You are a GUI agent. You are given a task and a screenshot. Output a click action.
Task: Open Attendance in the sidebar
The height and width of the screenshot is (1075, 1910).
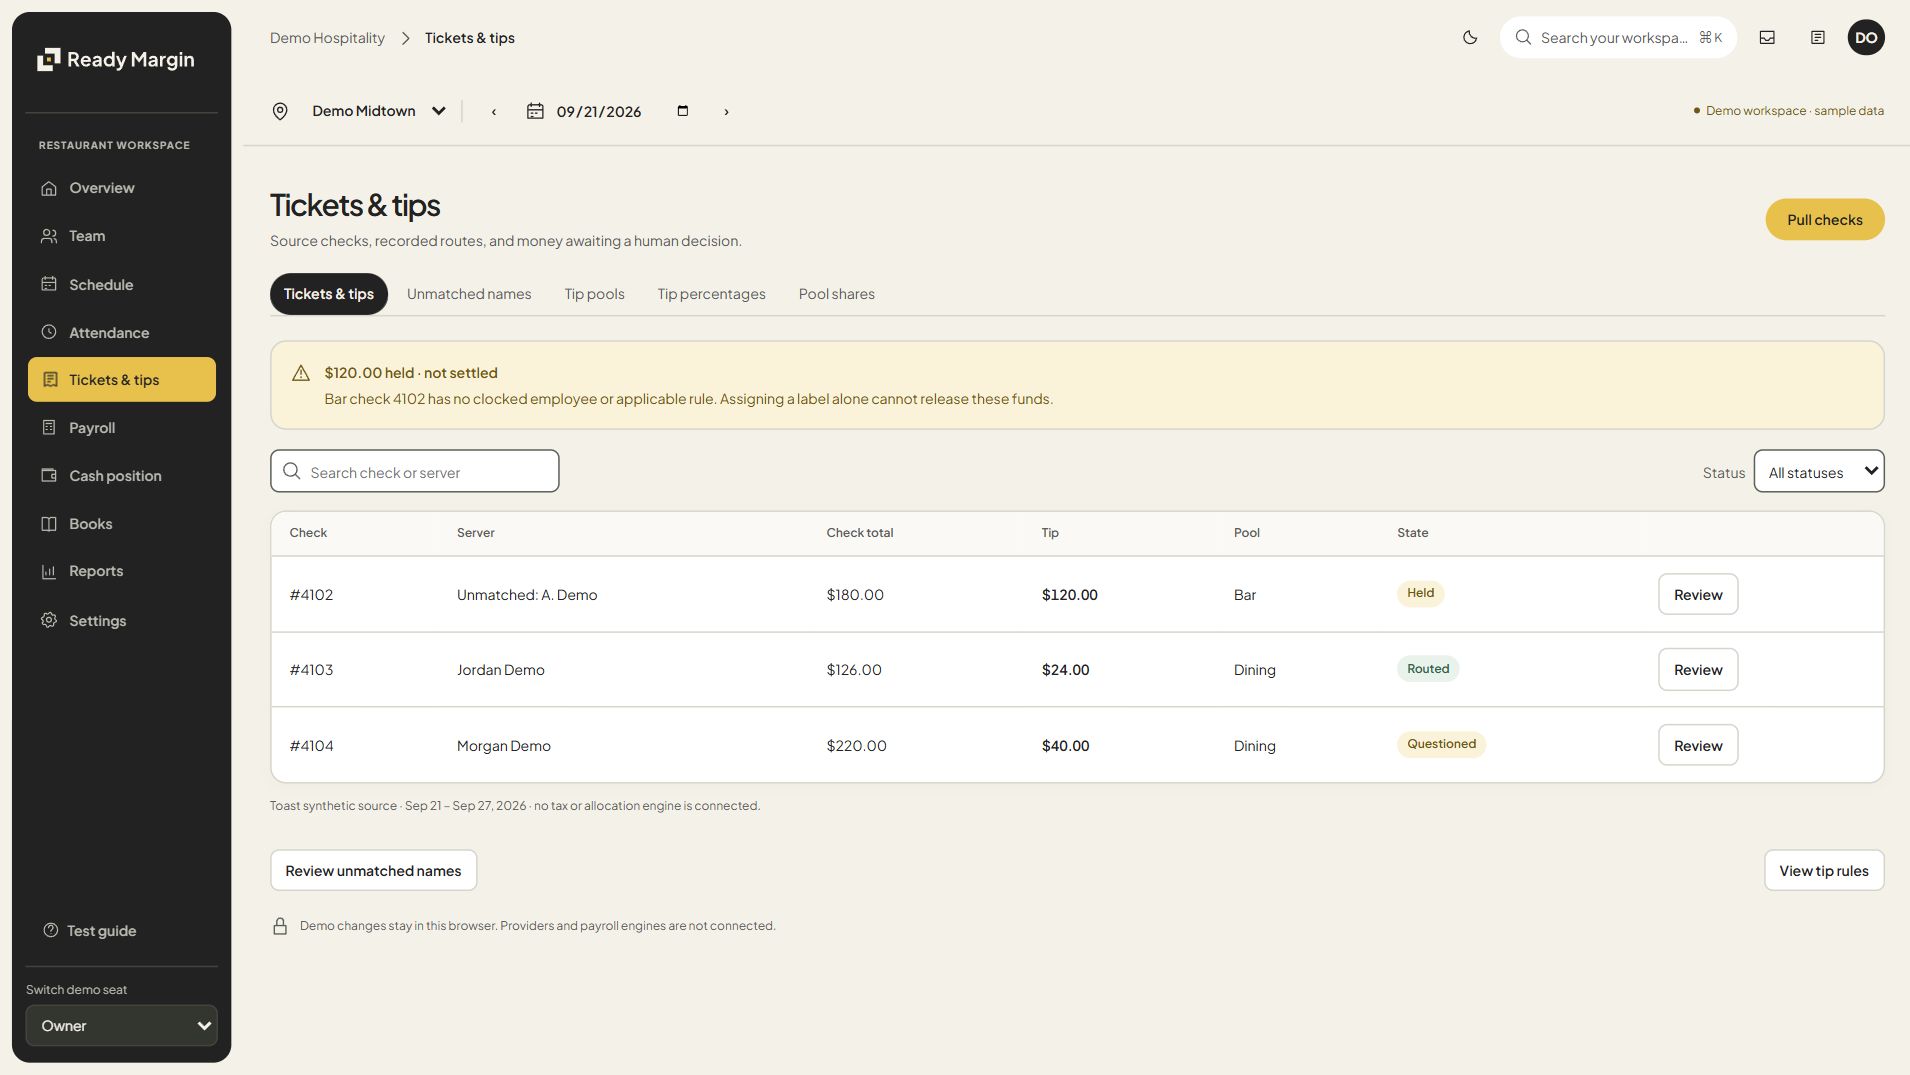click(122, 332)
